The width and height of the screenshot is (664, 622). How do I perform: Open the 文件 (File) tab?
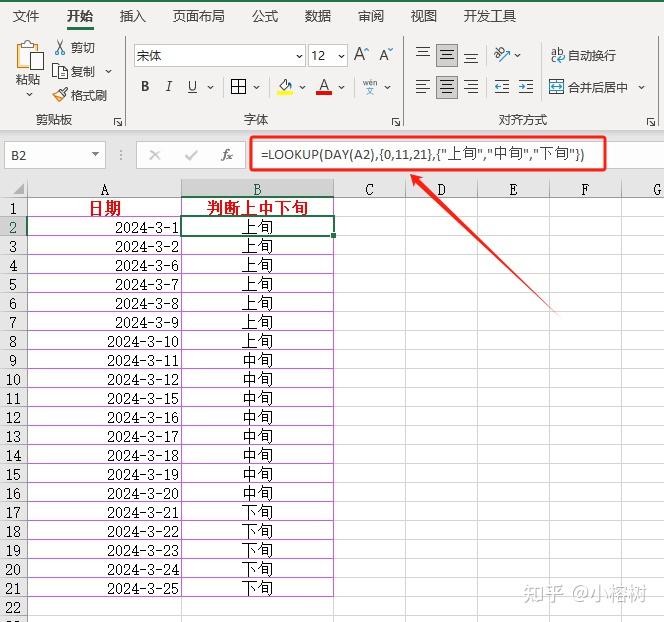26,16
